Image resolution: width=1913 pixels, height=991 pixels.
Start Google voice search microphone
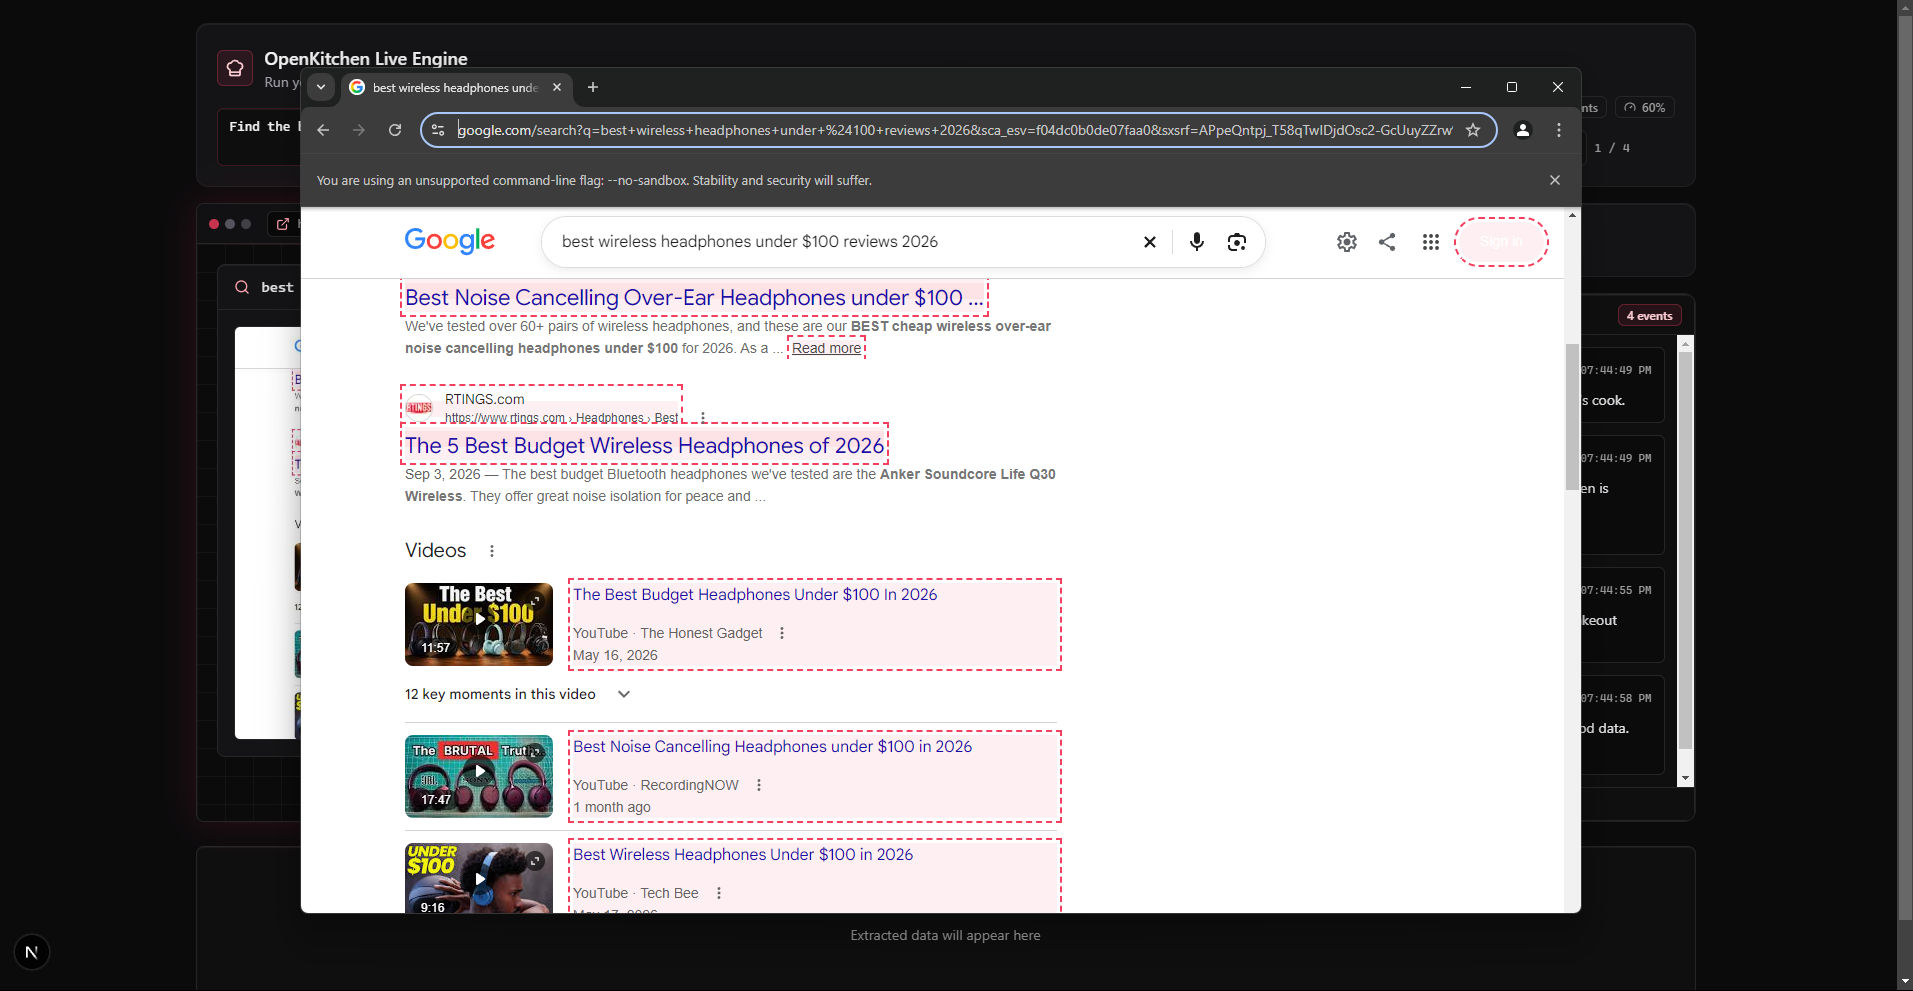tap(1197, 242)
